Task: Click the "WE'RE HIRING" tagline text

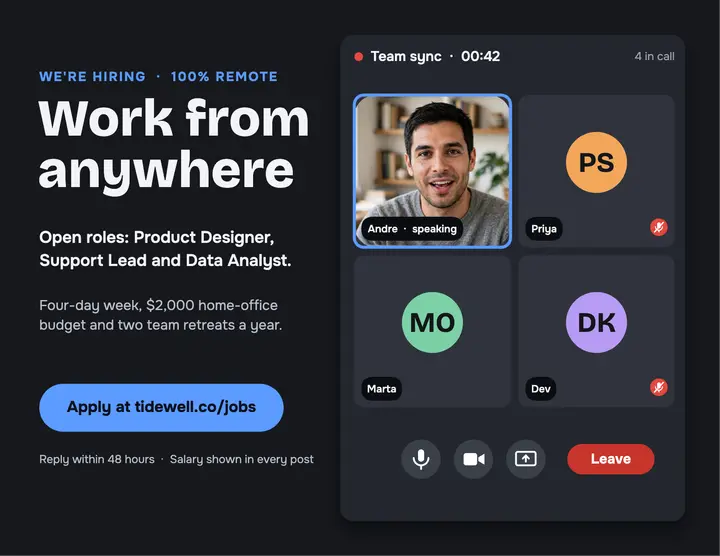Action: pyautogui.click(x=92, y=77)
